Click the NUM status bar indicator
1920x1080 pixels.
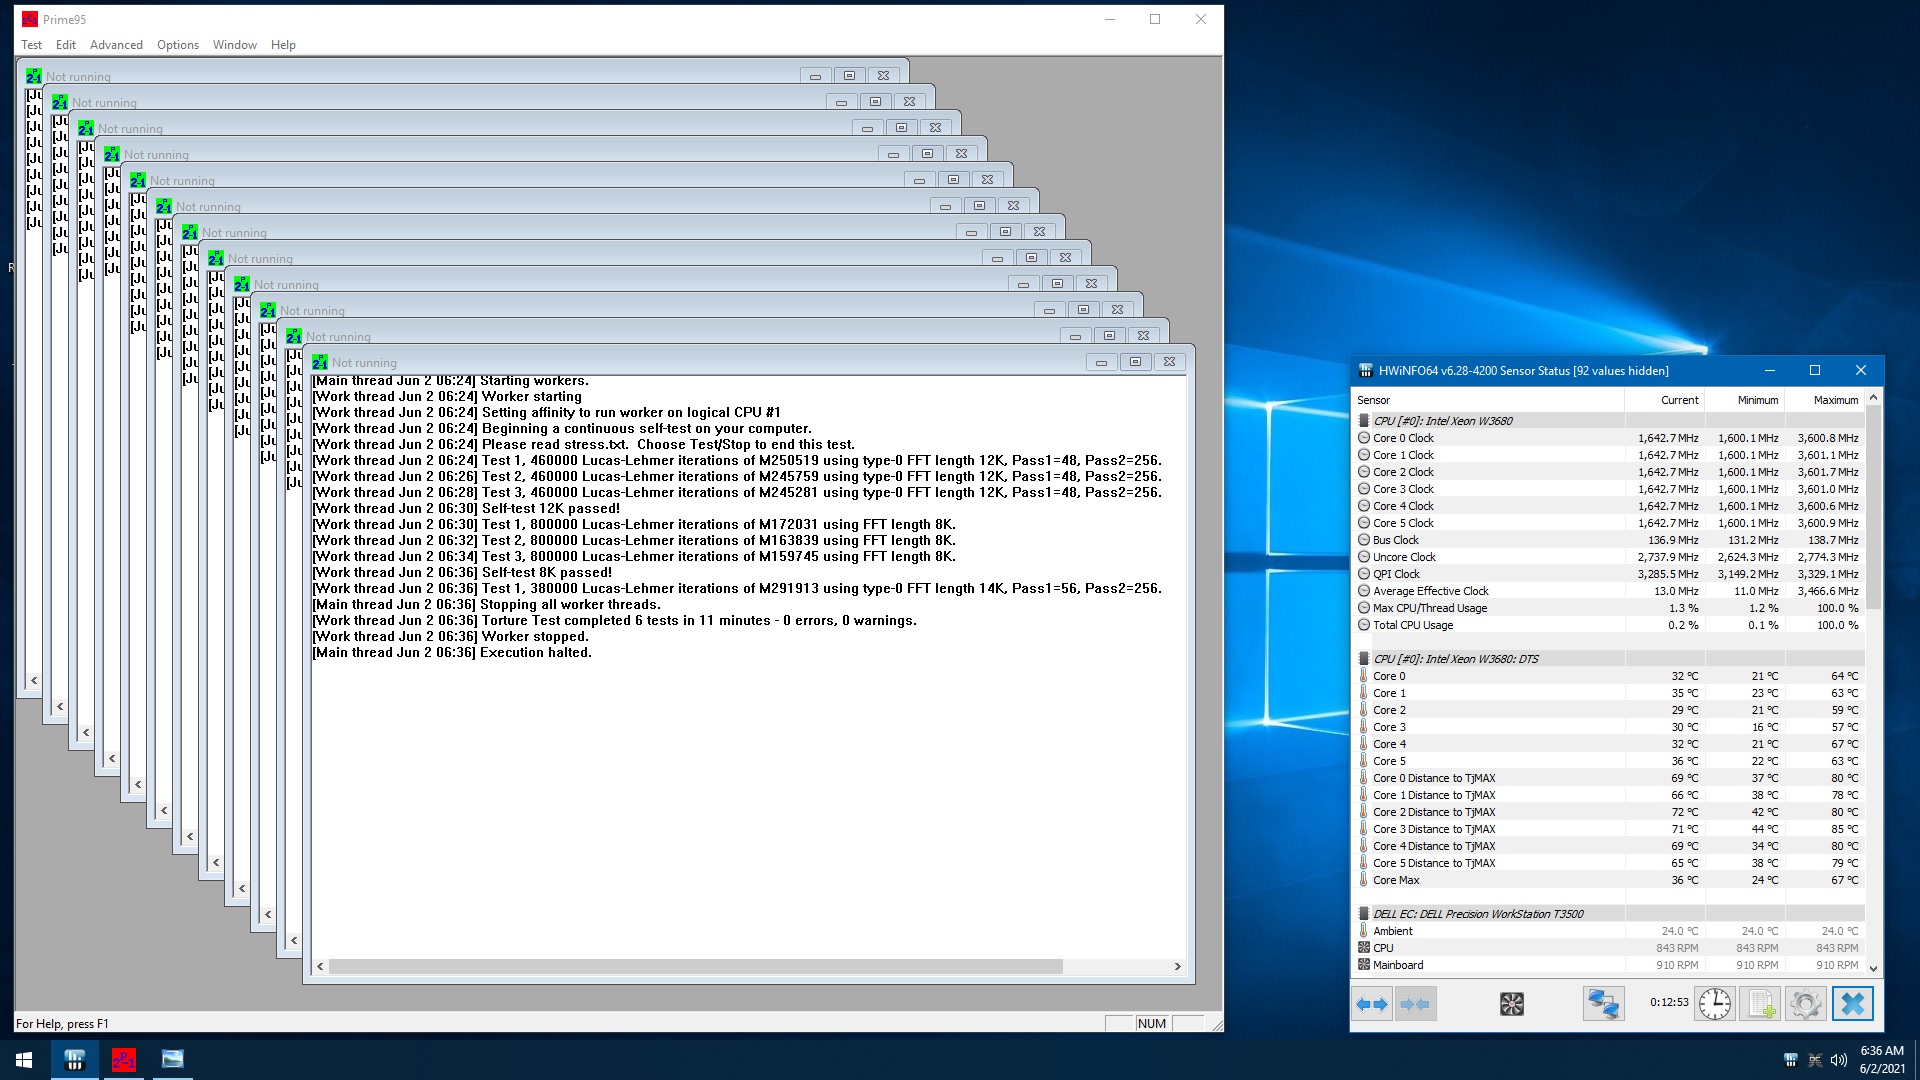tap(1152, 1023)
